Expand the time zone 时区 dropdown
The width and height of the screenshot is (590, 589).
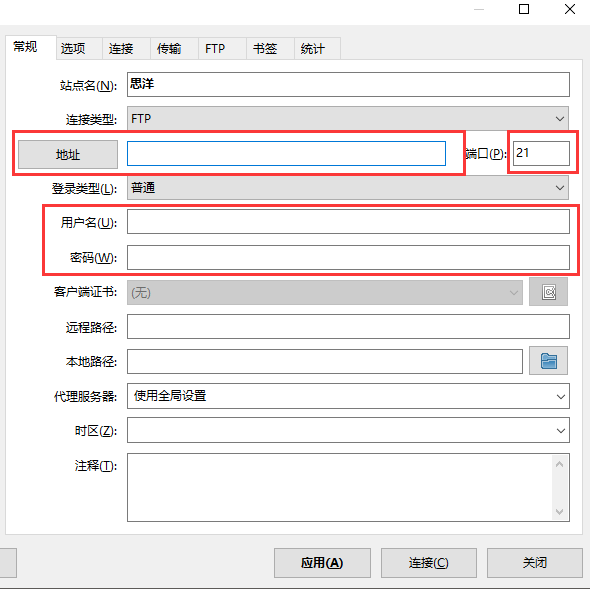click(x=348, y=430)
